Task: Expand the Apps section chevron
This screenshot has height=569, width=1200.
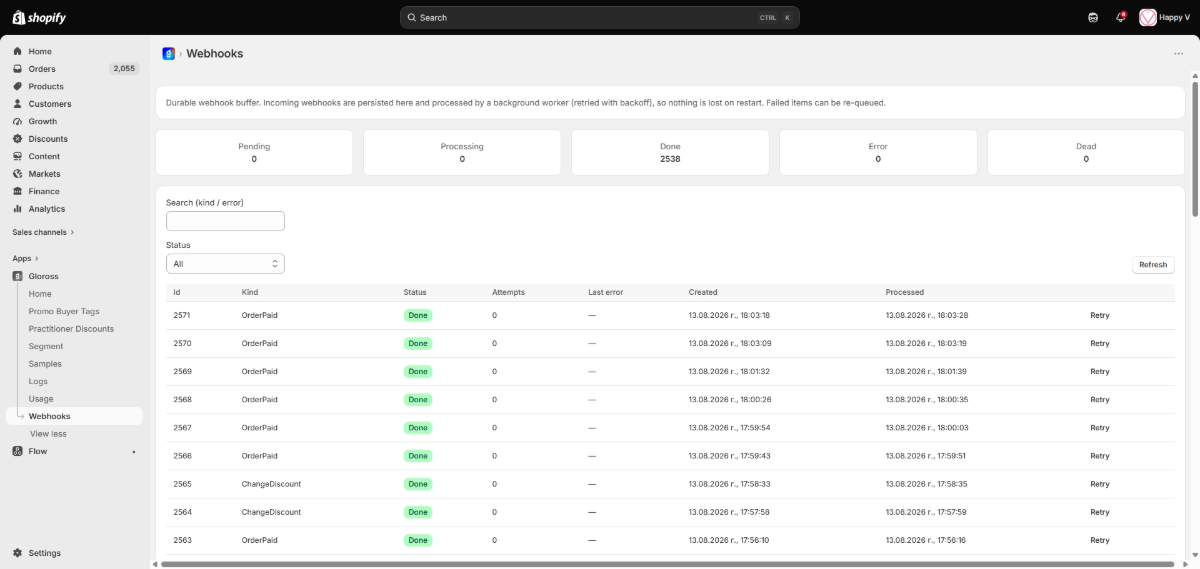Action: [x=37, y=258]
